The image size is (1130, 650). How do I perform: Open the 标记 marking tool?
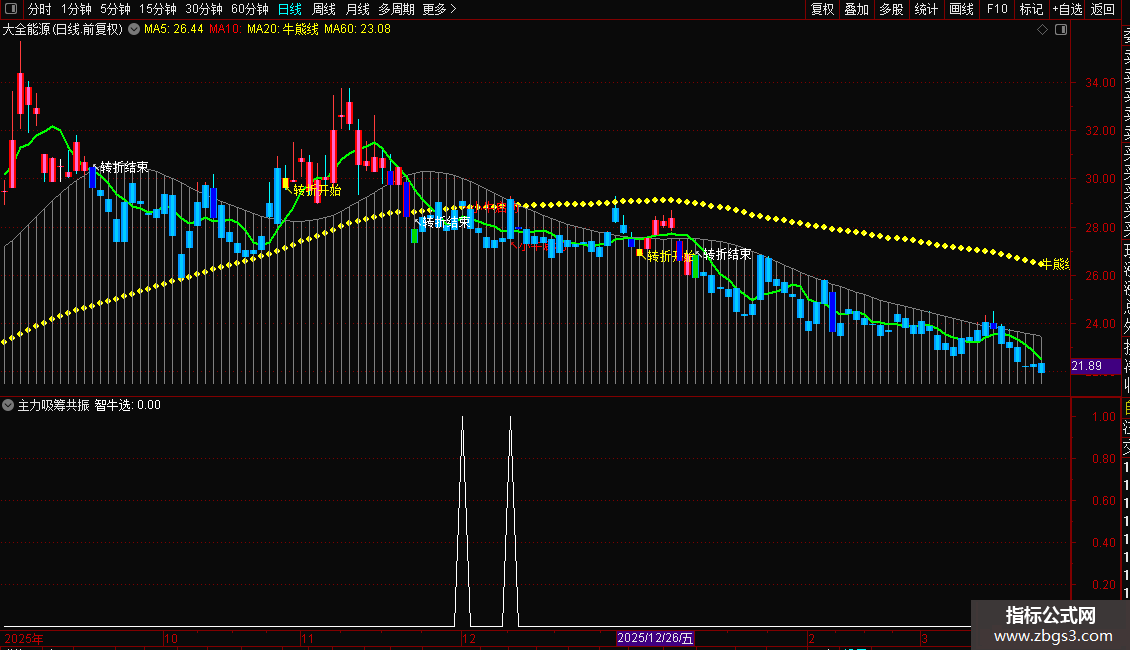[x=1031, y=9]
